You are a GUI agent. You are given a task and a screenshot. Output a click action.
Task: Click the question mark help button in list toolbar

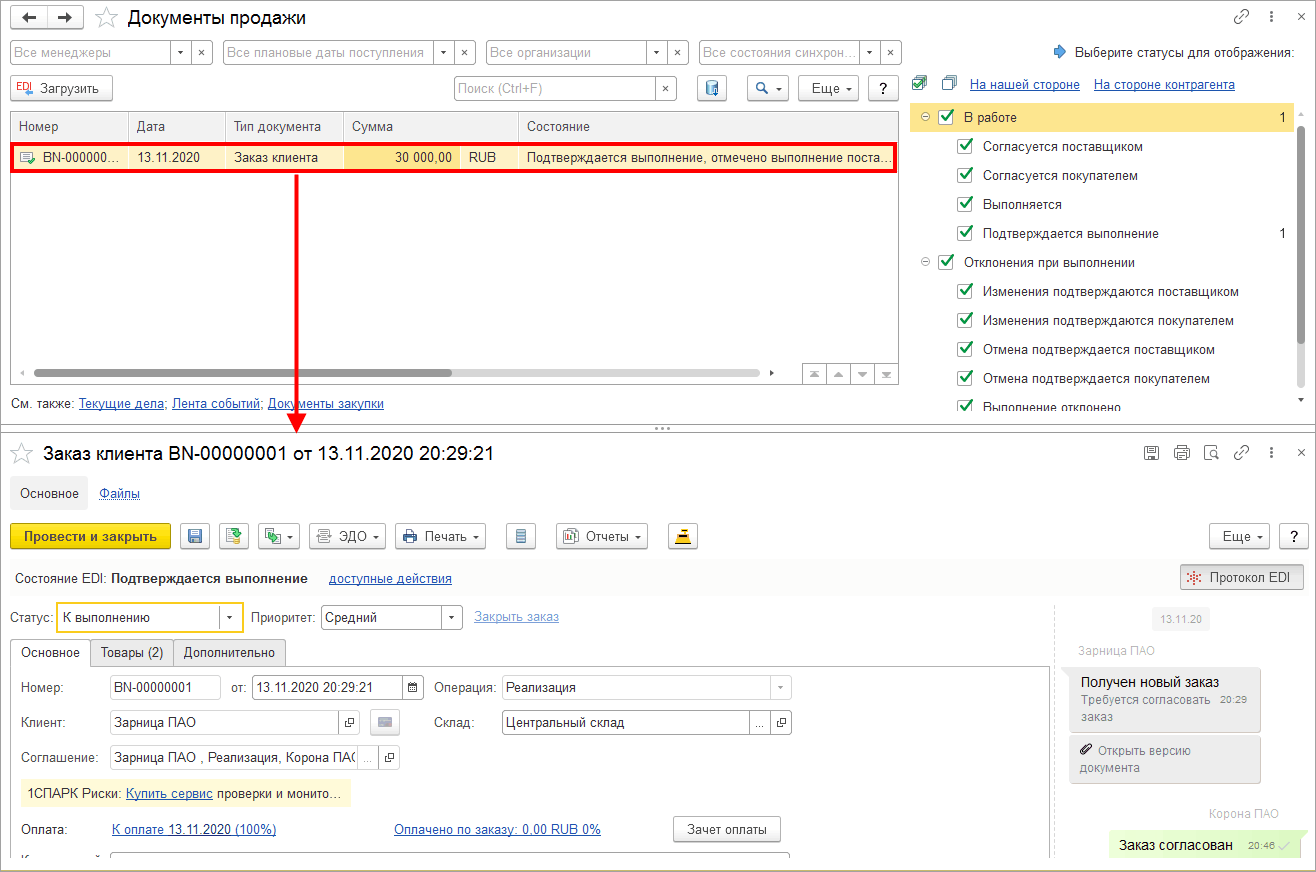point(882,88)
